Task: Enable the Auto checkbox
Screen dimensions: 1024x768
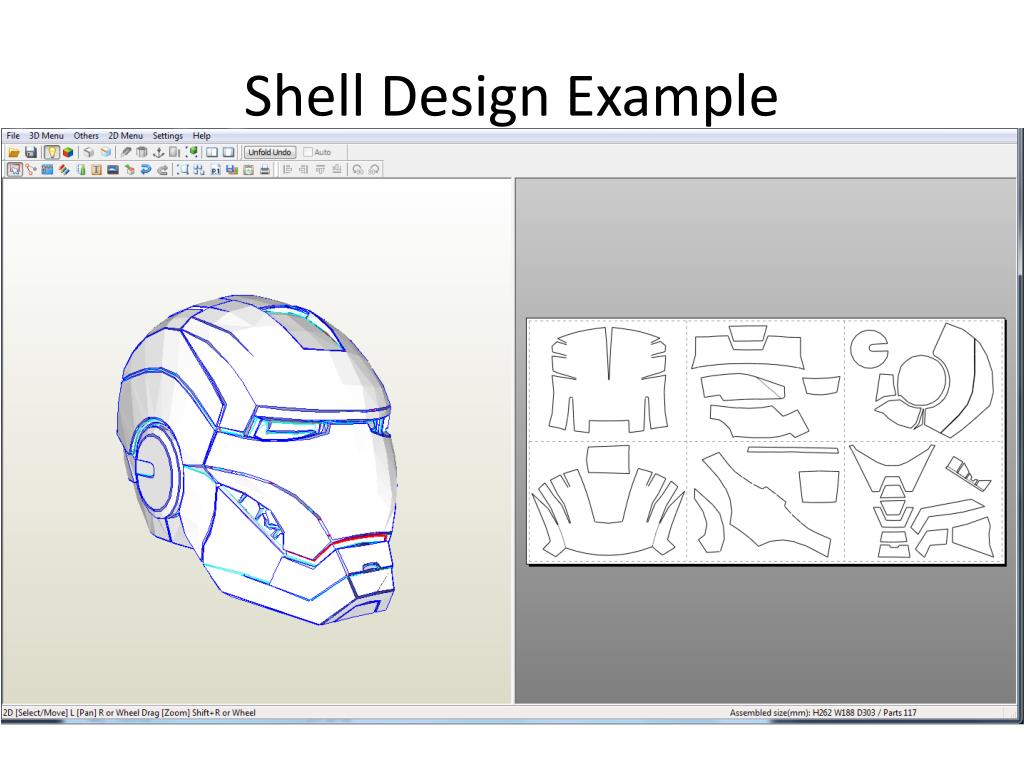Action: 308,152
